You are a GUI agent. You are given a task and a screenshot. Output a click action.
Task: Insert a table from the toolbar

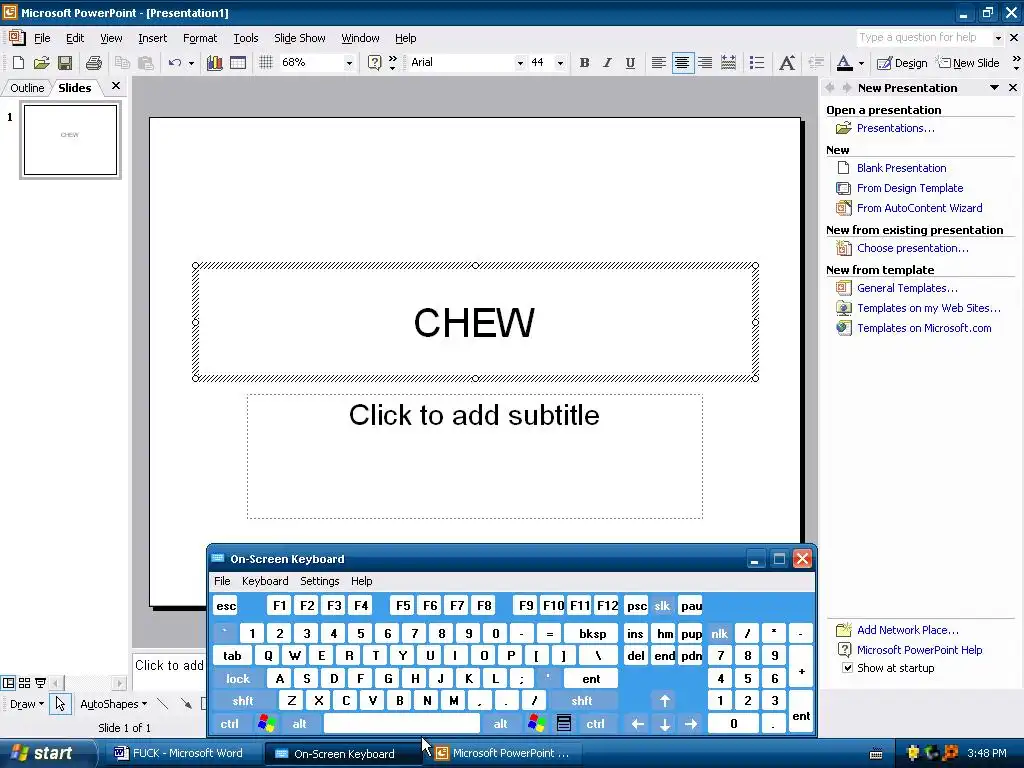pyautogui.click(x=238, y=63)
